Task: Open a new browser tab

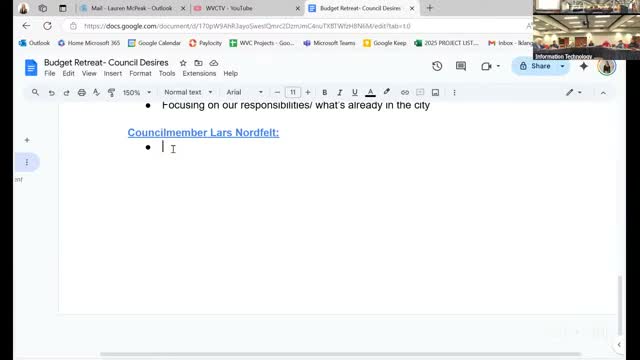Action: pos(429,8)
